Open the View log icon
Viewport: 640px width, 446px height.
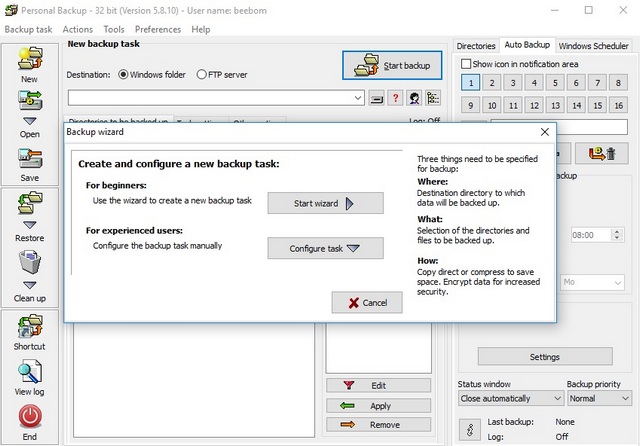tap(30, 371)
